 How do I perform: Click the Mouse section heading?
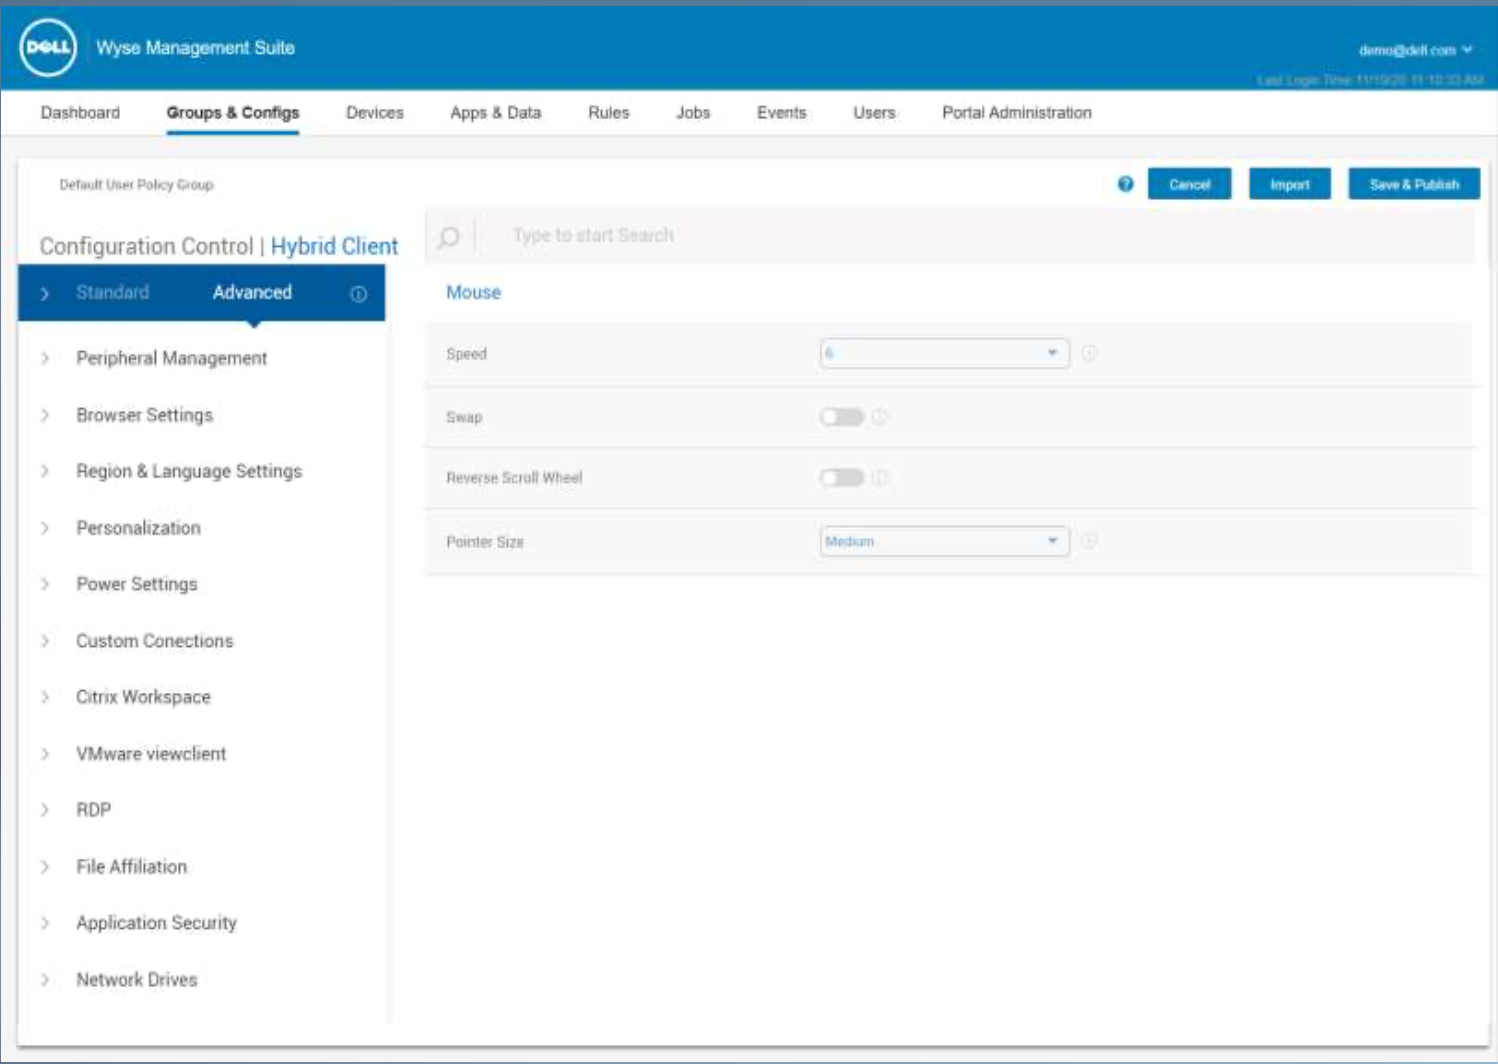tap(474, 292)
